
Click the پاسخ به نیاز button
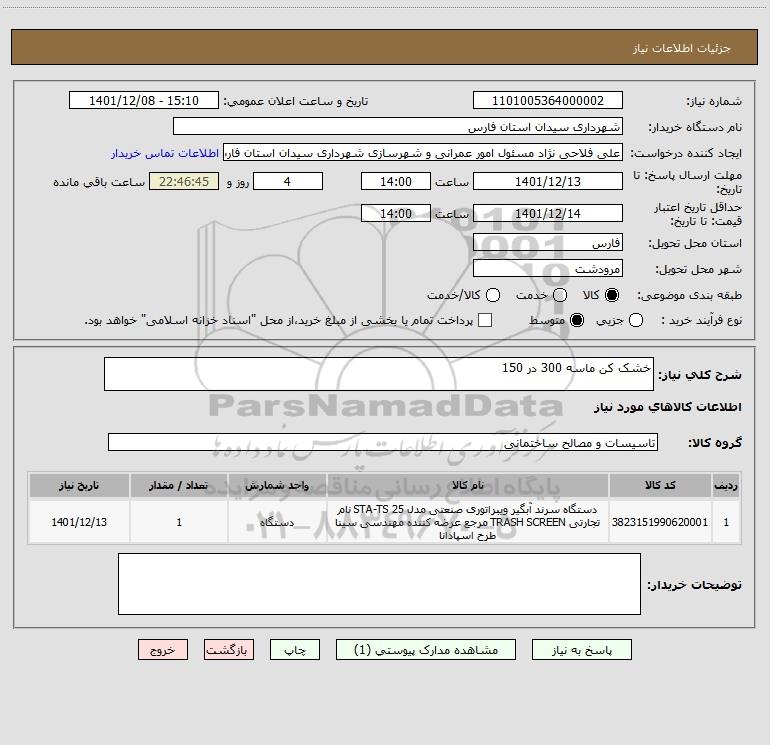click(581, 650)
